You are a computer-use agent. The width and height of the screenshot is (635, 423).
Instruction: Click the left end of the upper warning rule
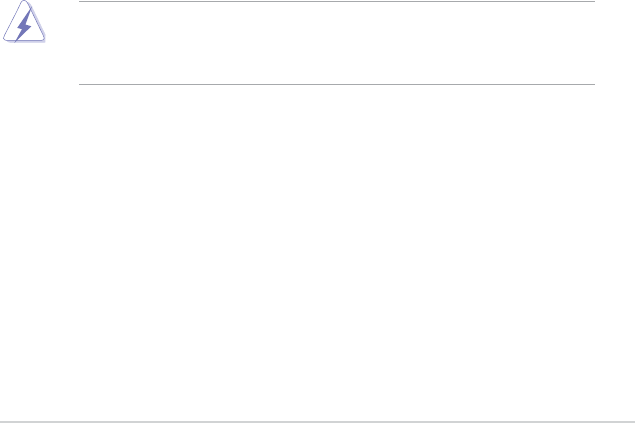coord(81,2)
